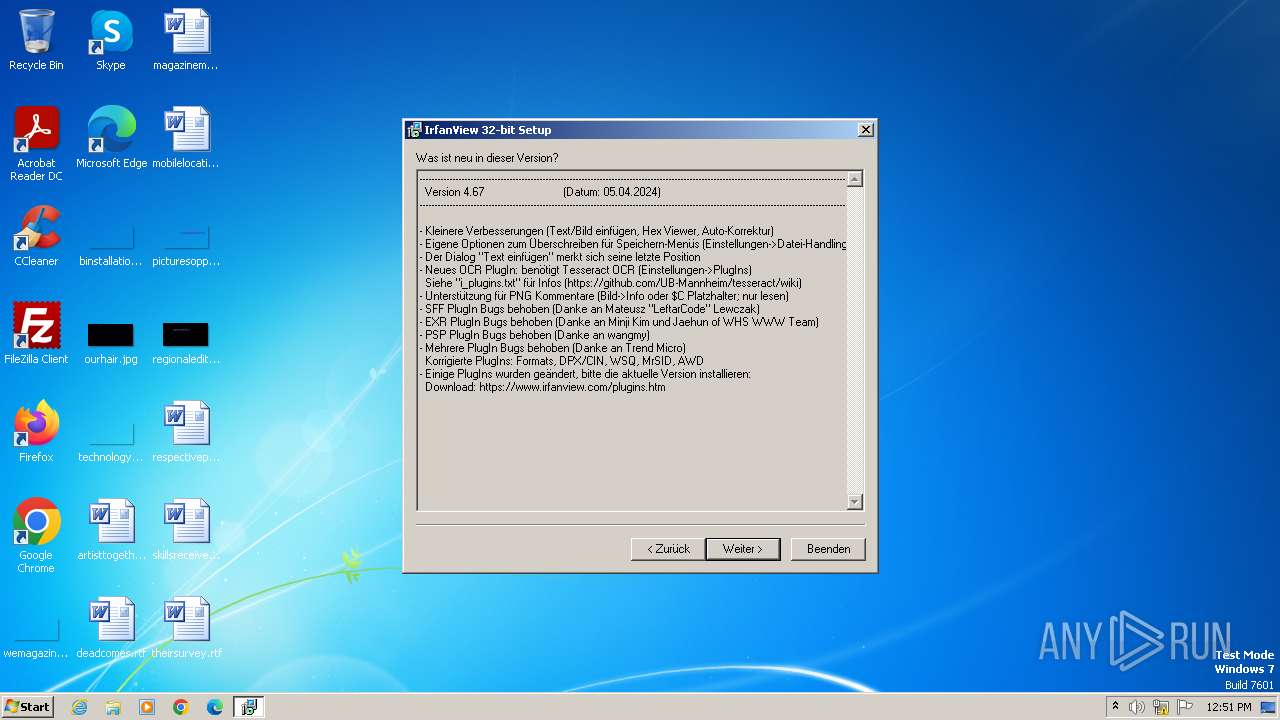Viewport: 1280px width, 720px height.
Task: Close the IrfanView Setup dialog
Action: click(x=866, y=129)
